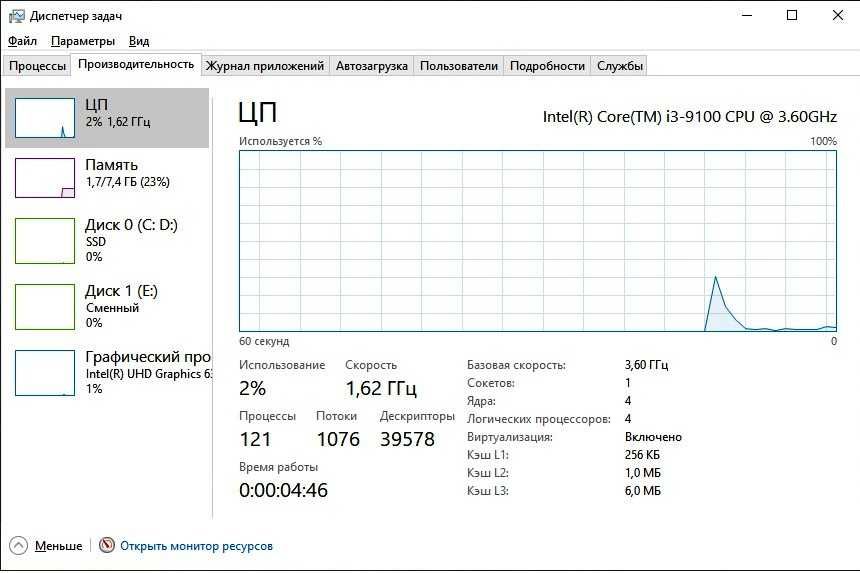The width and height of the screenshot is (860, 573).
Task: Click the Включено virtualization value
Action: click(x=653, y=437)
